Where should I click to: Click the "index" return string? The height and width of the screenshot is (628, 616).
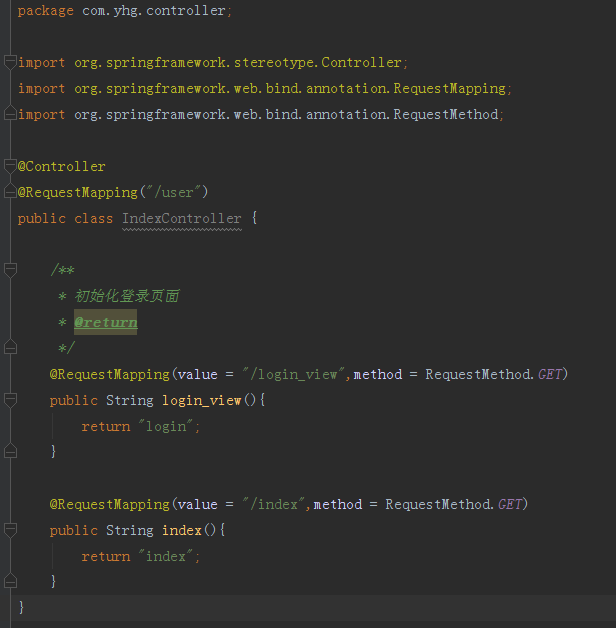tap(166, 556)
